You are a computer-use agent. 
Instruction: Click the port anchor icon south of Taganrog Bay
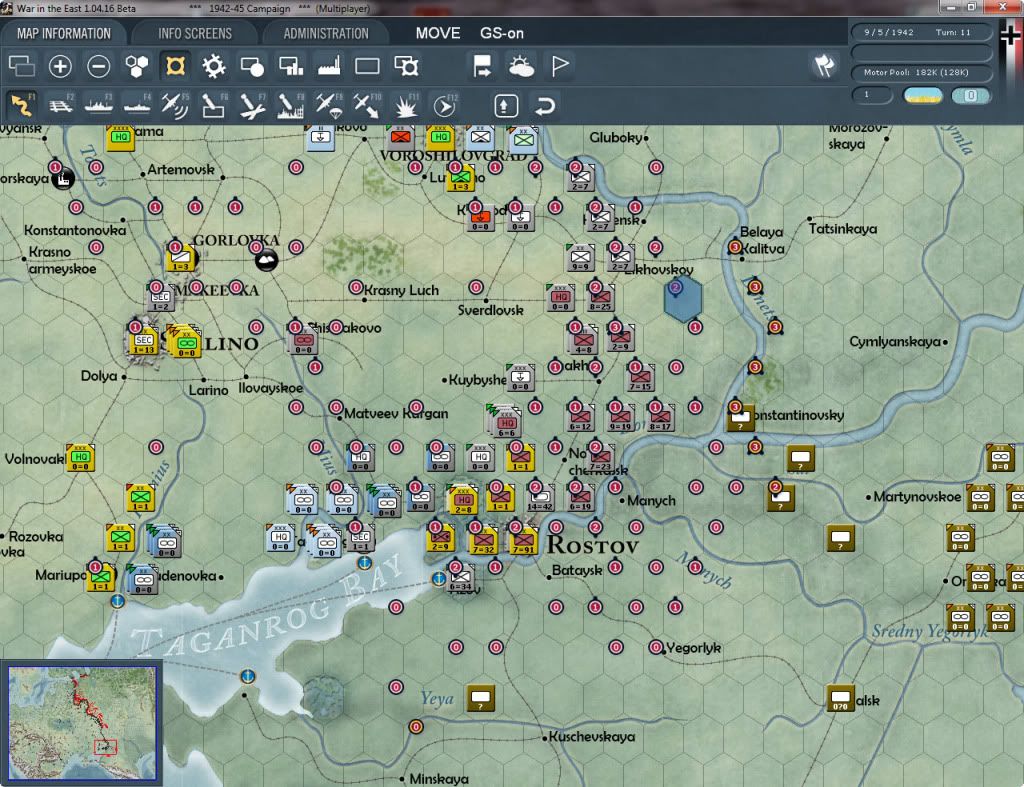(x=247, y=676)
